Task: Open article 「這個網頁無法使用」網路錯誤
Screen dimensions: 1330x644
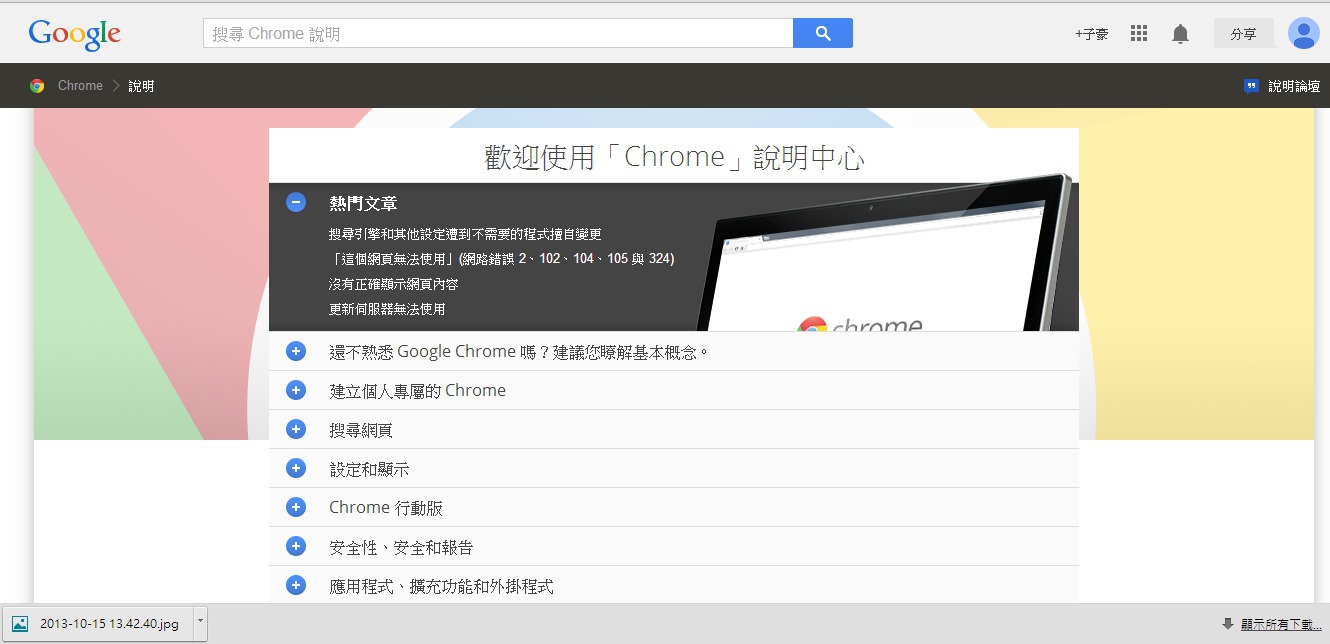Action: click(502, 259)
